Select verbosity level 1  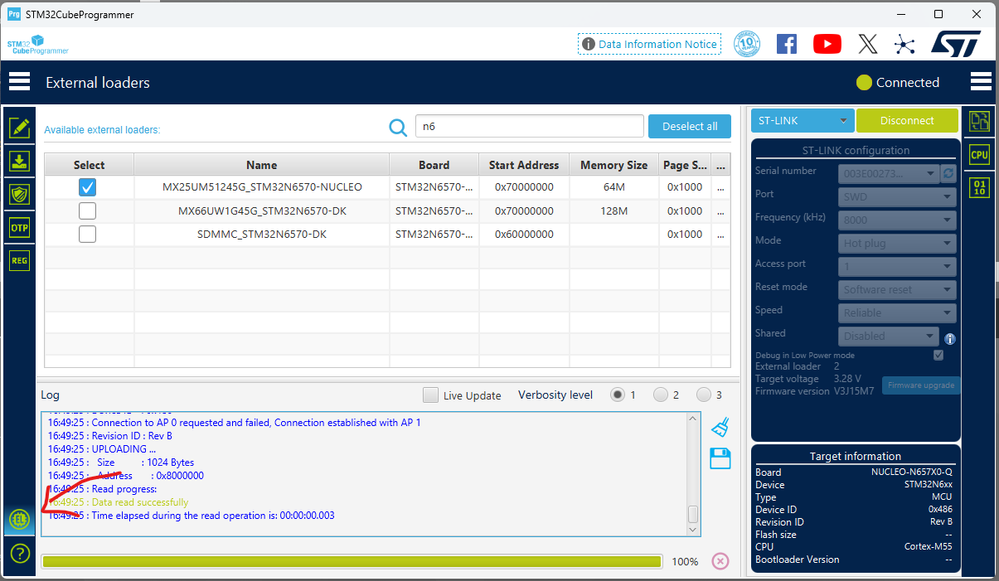click(x=617, y=395)
